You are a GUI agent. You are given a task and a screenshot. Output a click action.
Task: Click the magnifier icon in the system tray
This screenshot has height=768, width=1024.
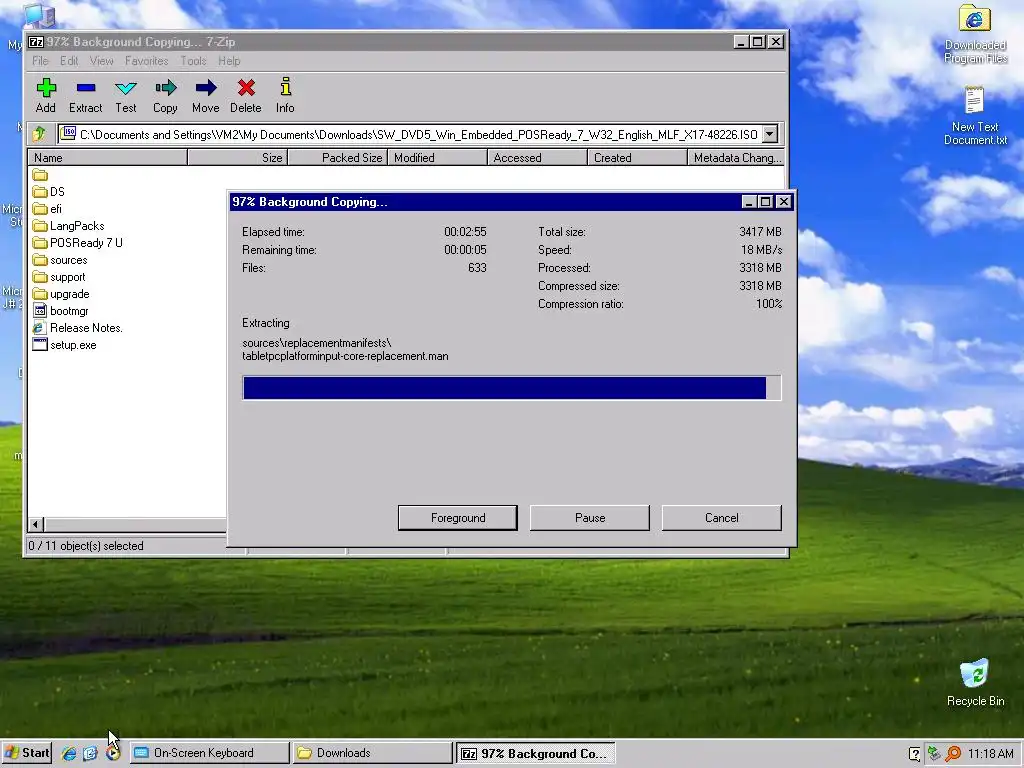(x=953, y=753)
